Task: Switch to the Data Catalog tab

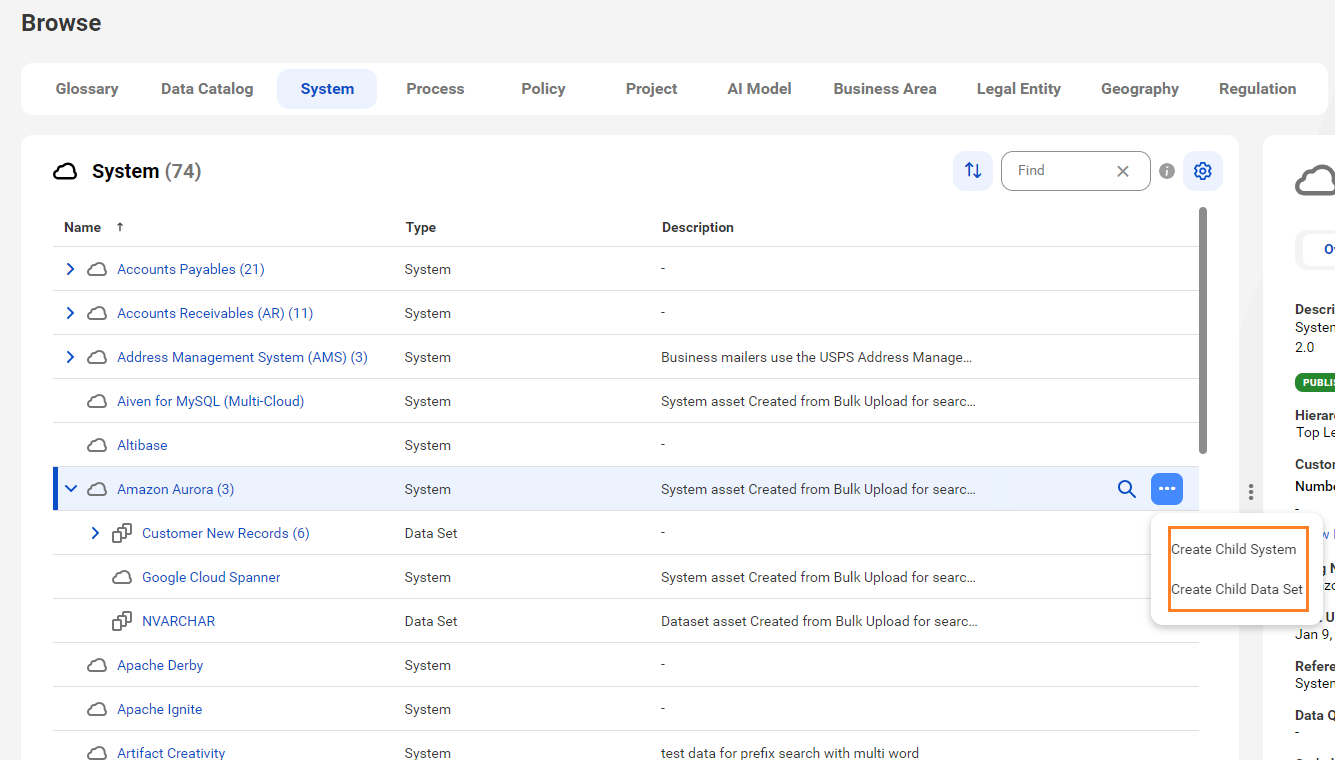Action: (207, 89)
